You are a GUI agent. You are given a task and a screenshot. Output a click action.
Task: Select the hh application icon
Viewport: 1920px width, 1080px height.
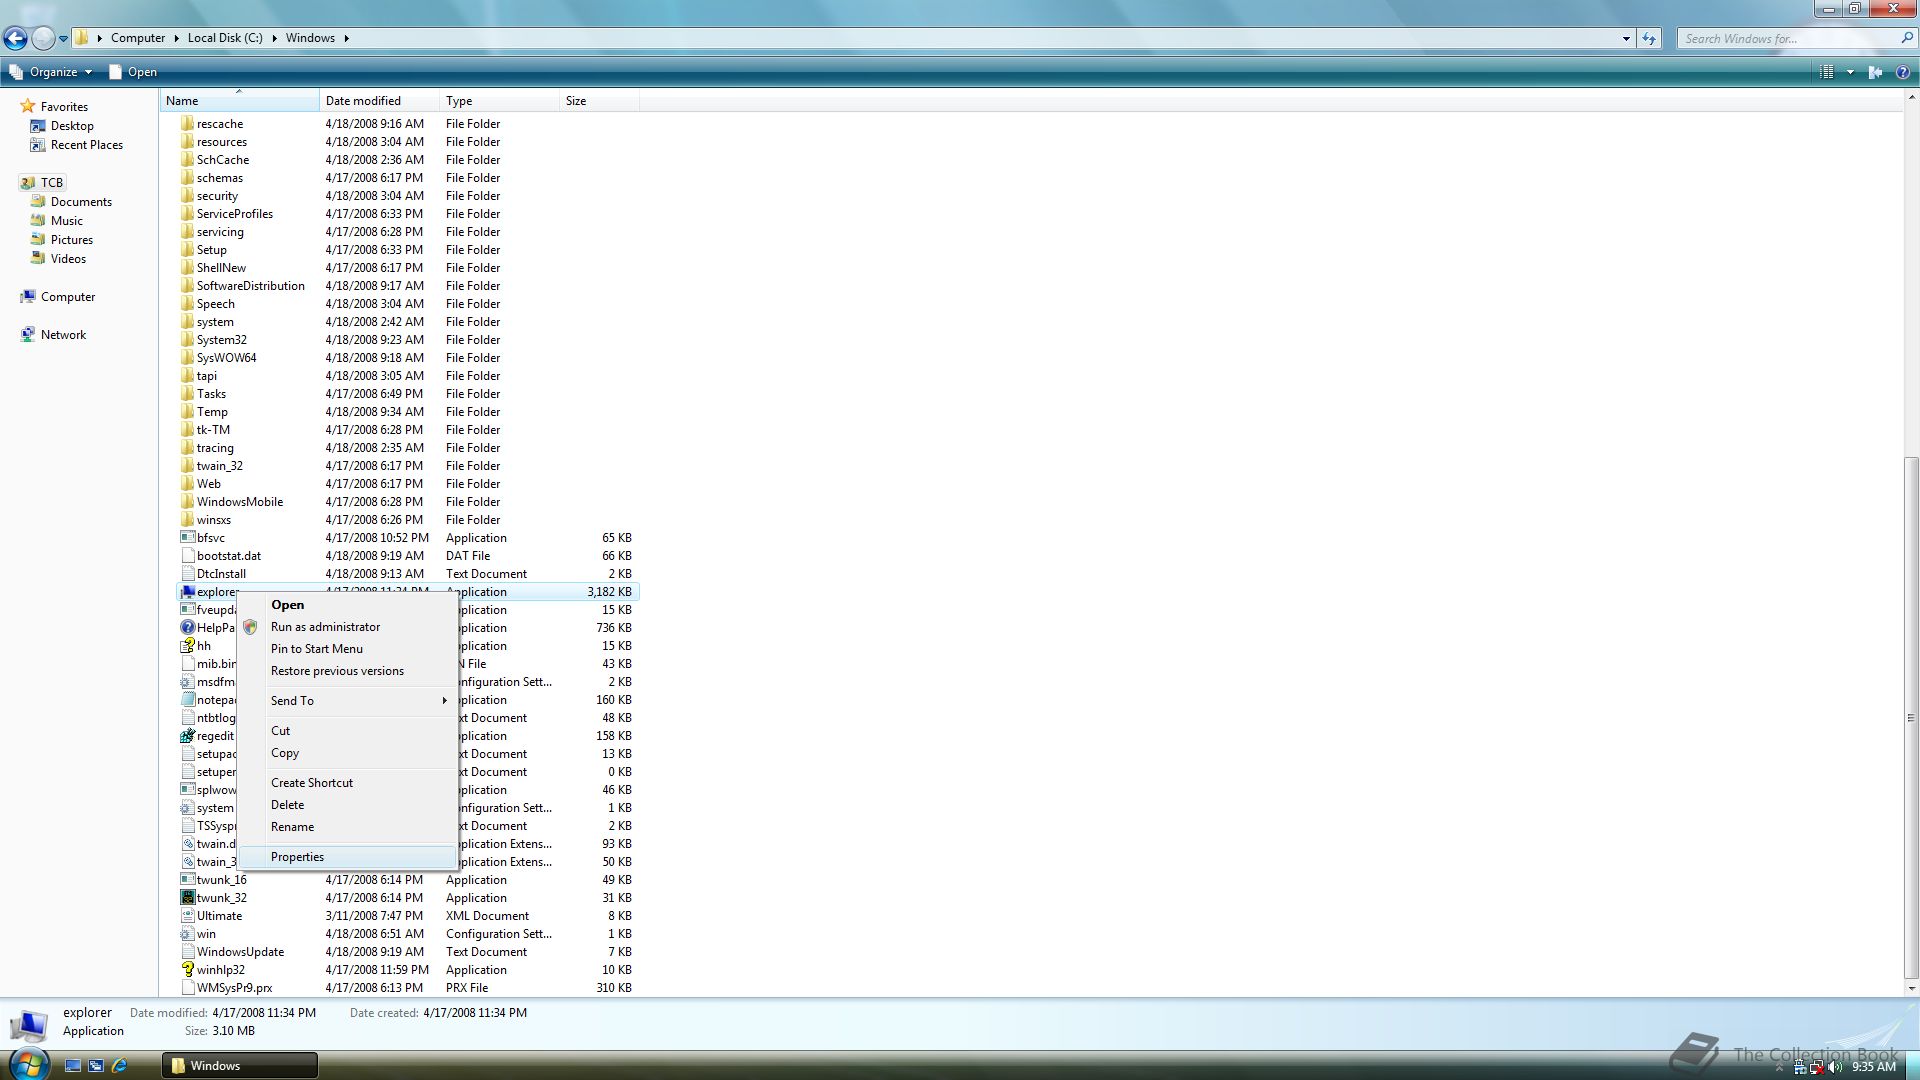point(187,646)
